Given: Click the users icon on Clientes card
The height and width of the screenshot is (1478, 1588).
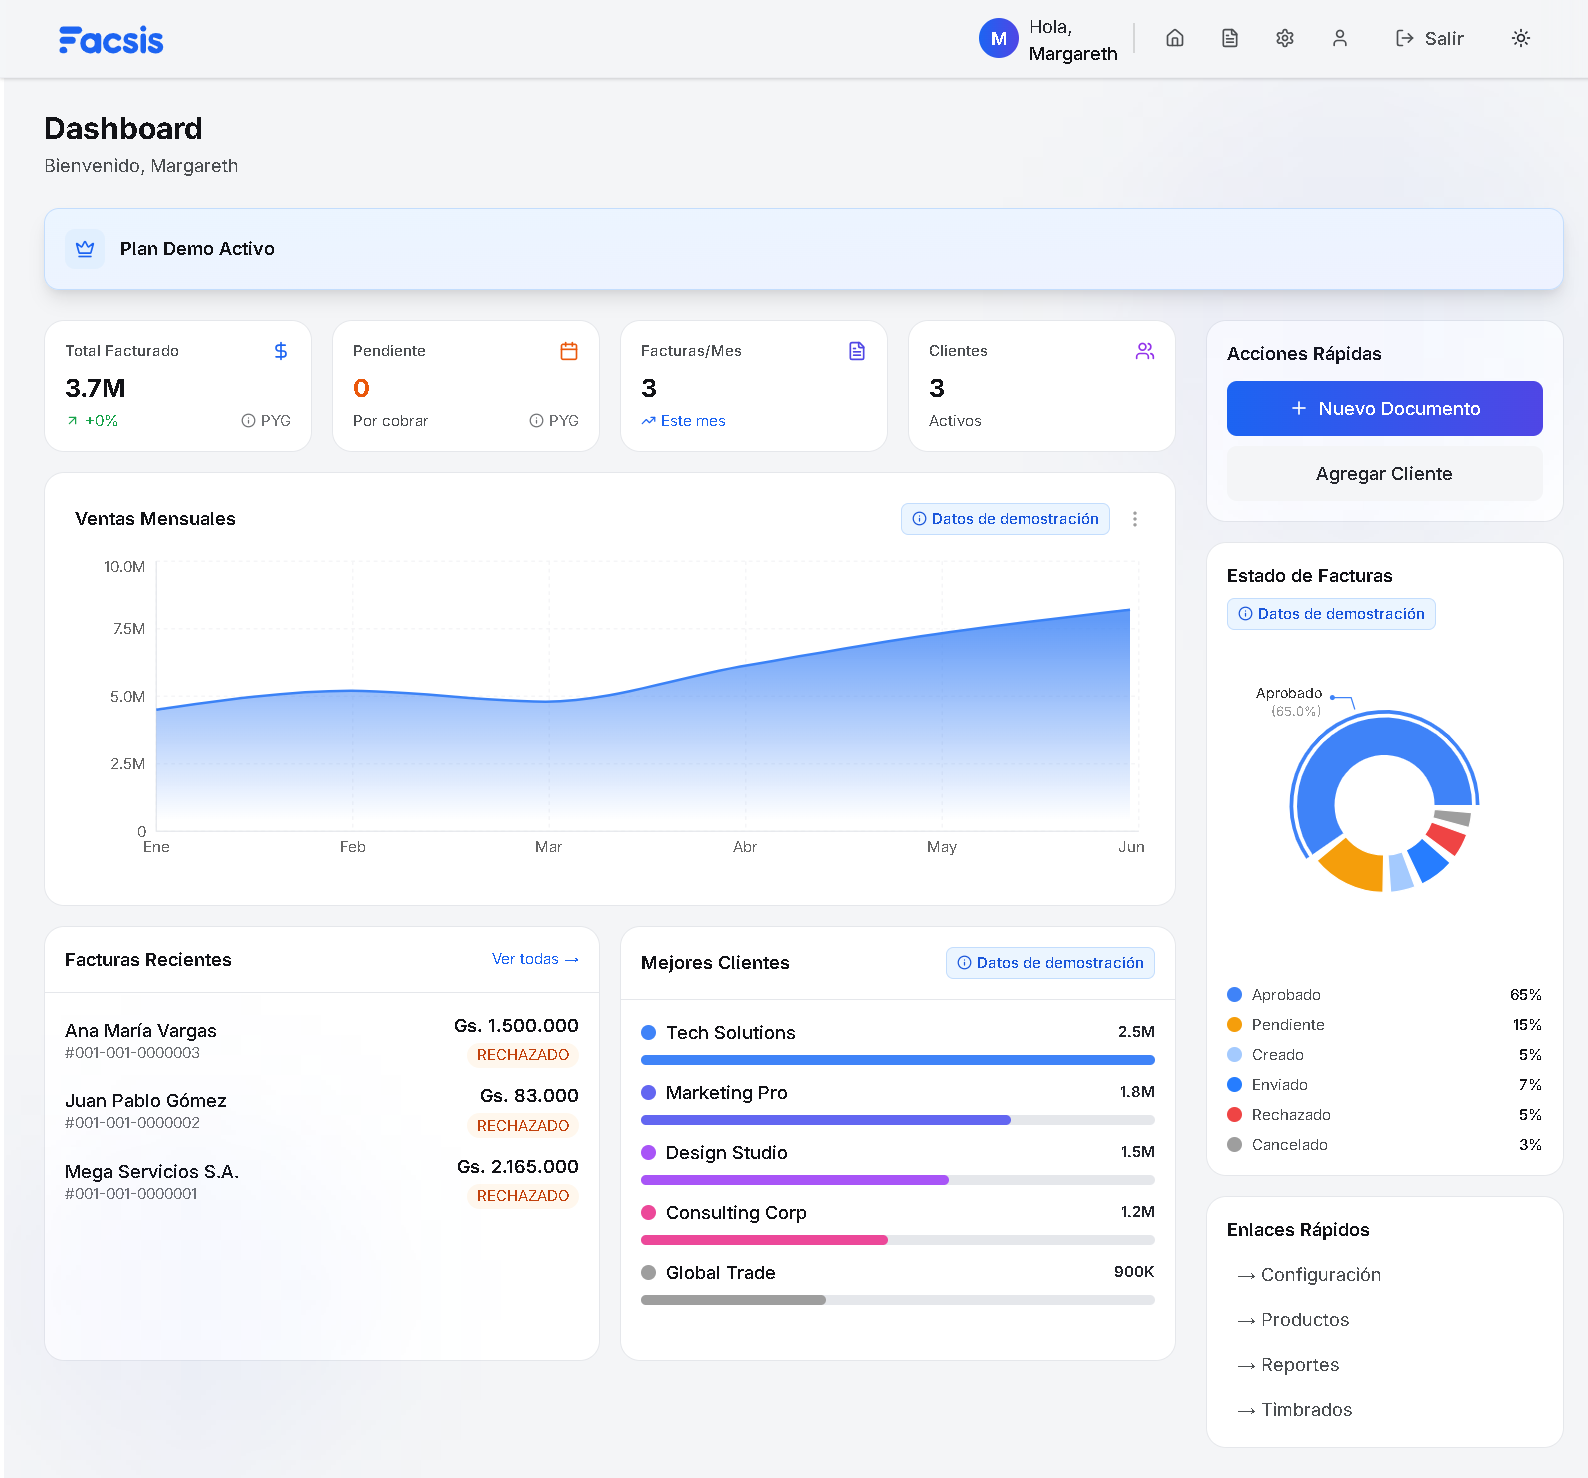Looking at the screenshot, I should point(1145,351).
